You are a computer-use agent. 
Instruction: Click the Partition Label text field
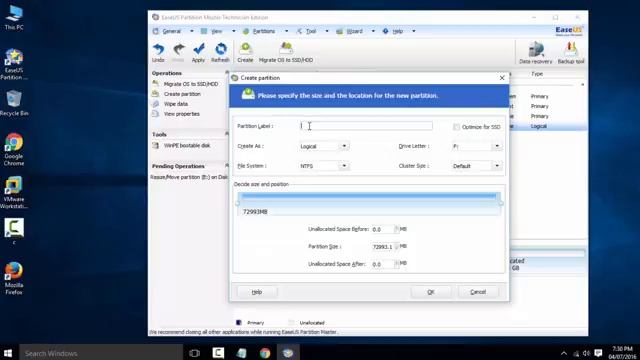click(x=366, y=126)
